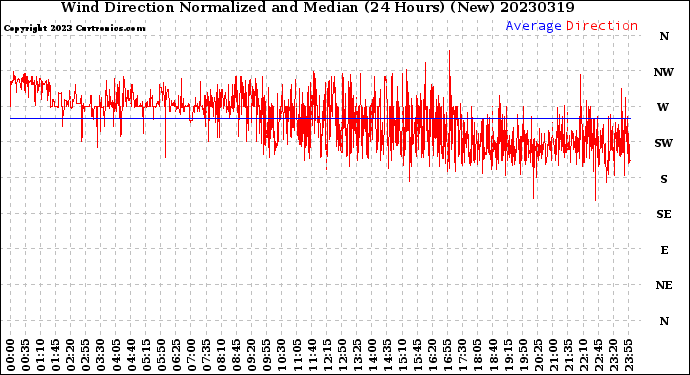Click the 02:20 time label
Image resolution: width=690 pixels, height=375 pixels.
tap(71, 355)
